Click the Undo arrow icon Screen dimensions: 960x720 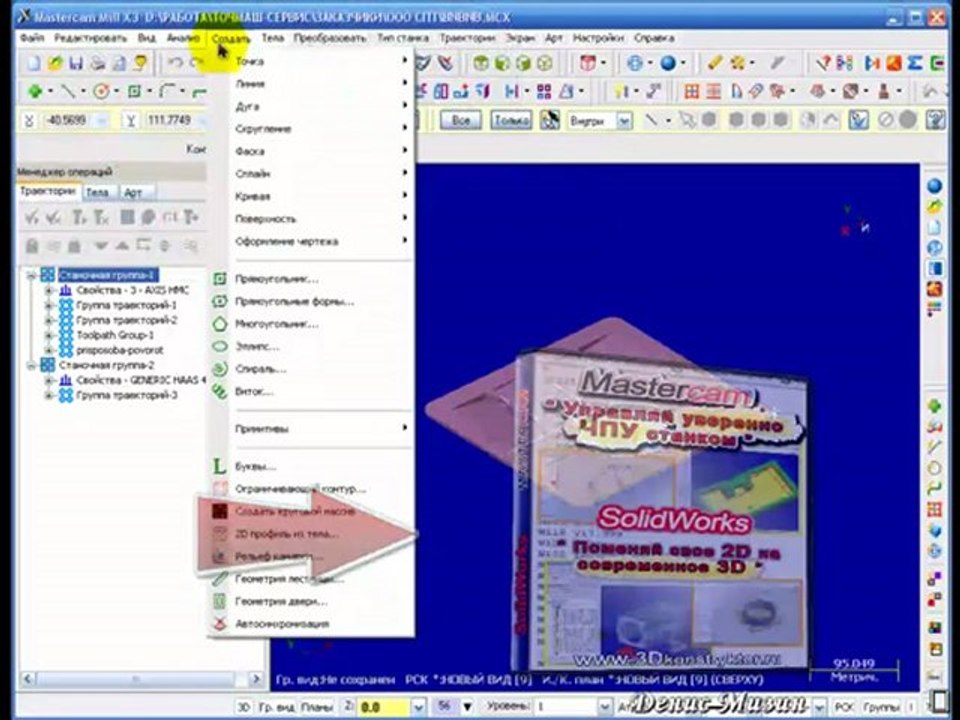176,62
